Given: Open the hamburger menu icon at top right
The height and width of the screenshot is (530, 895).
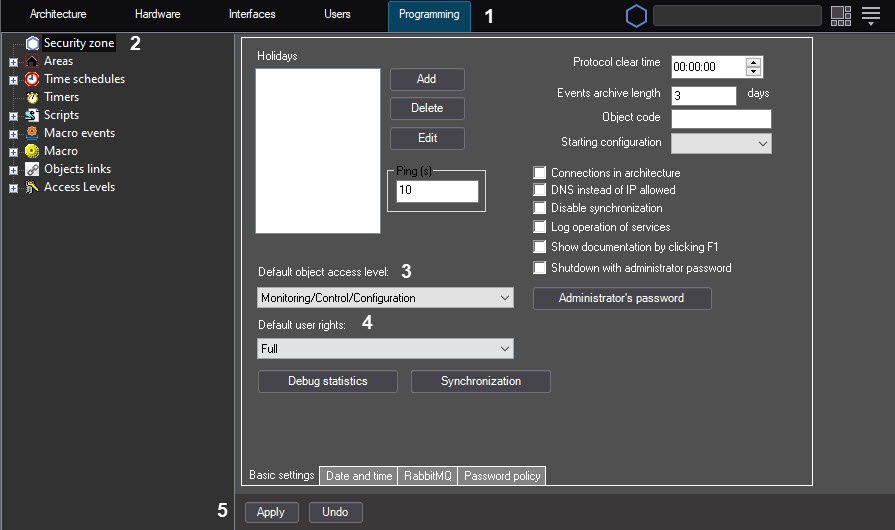Looking at the screenshot, I should pyautogui.click(x=870, y=15).
